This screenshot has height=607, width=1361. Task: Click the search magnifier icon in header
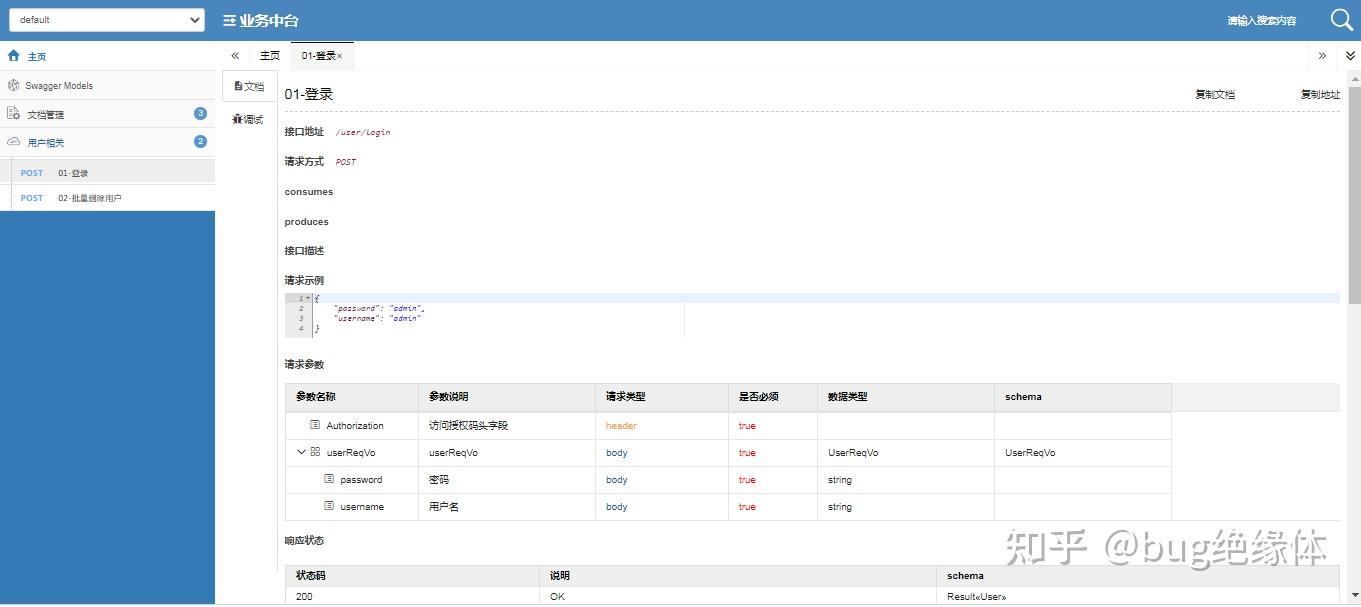pos(1340,19)
